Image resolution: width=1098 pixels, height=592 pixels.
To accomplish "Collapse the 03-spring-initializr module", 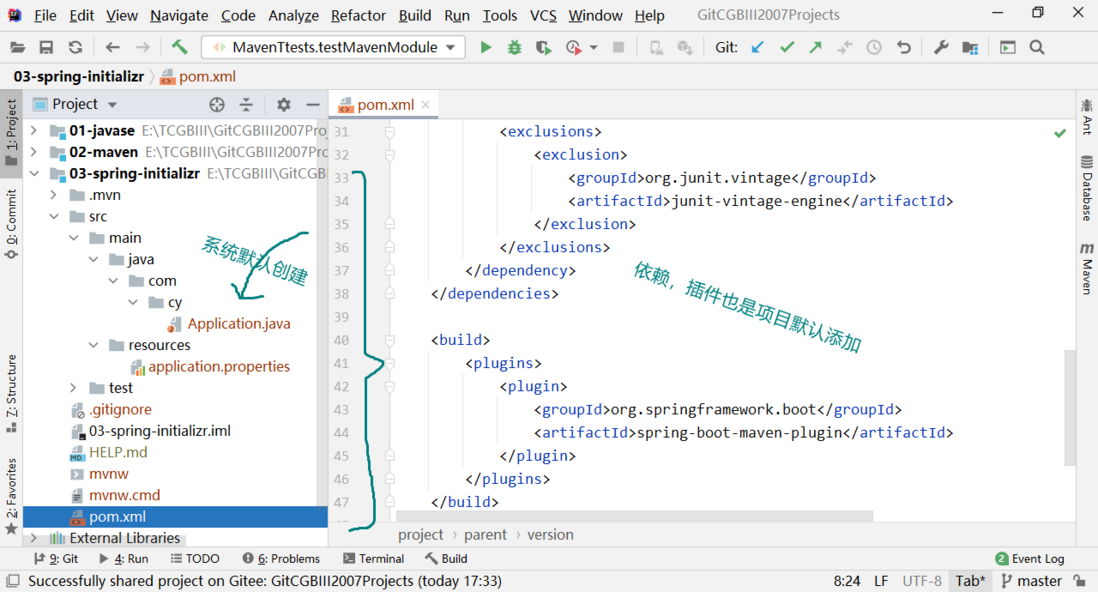I will tap(34, 173).
